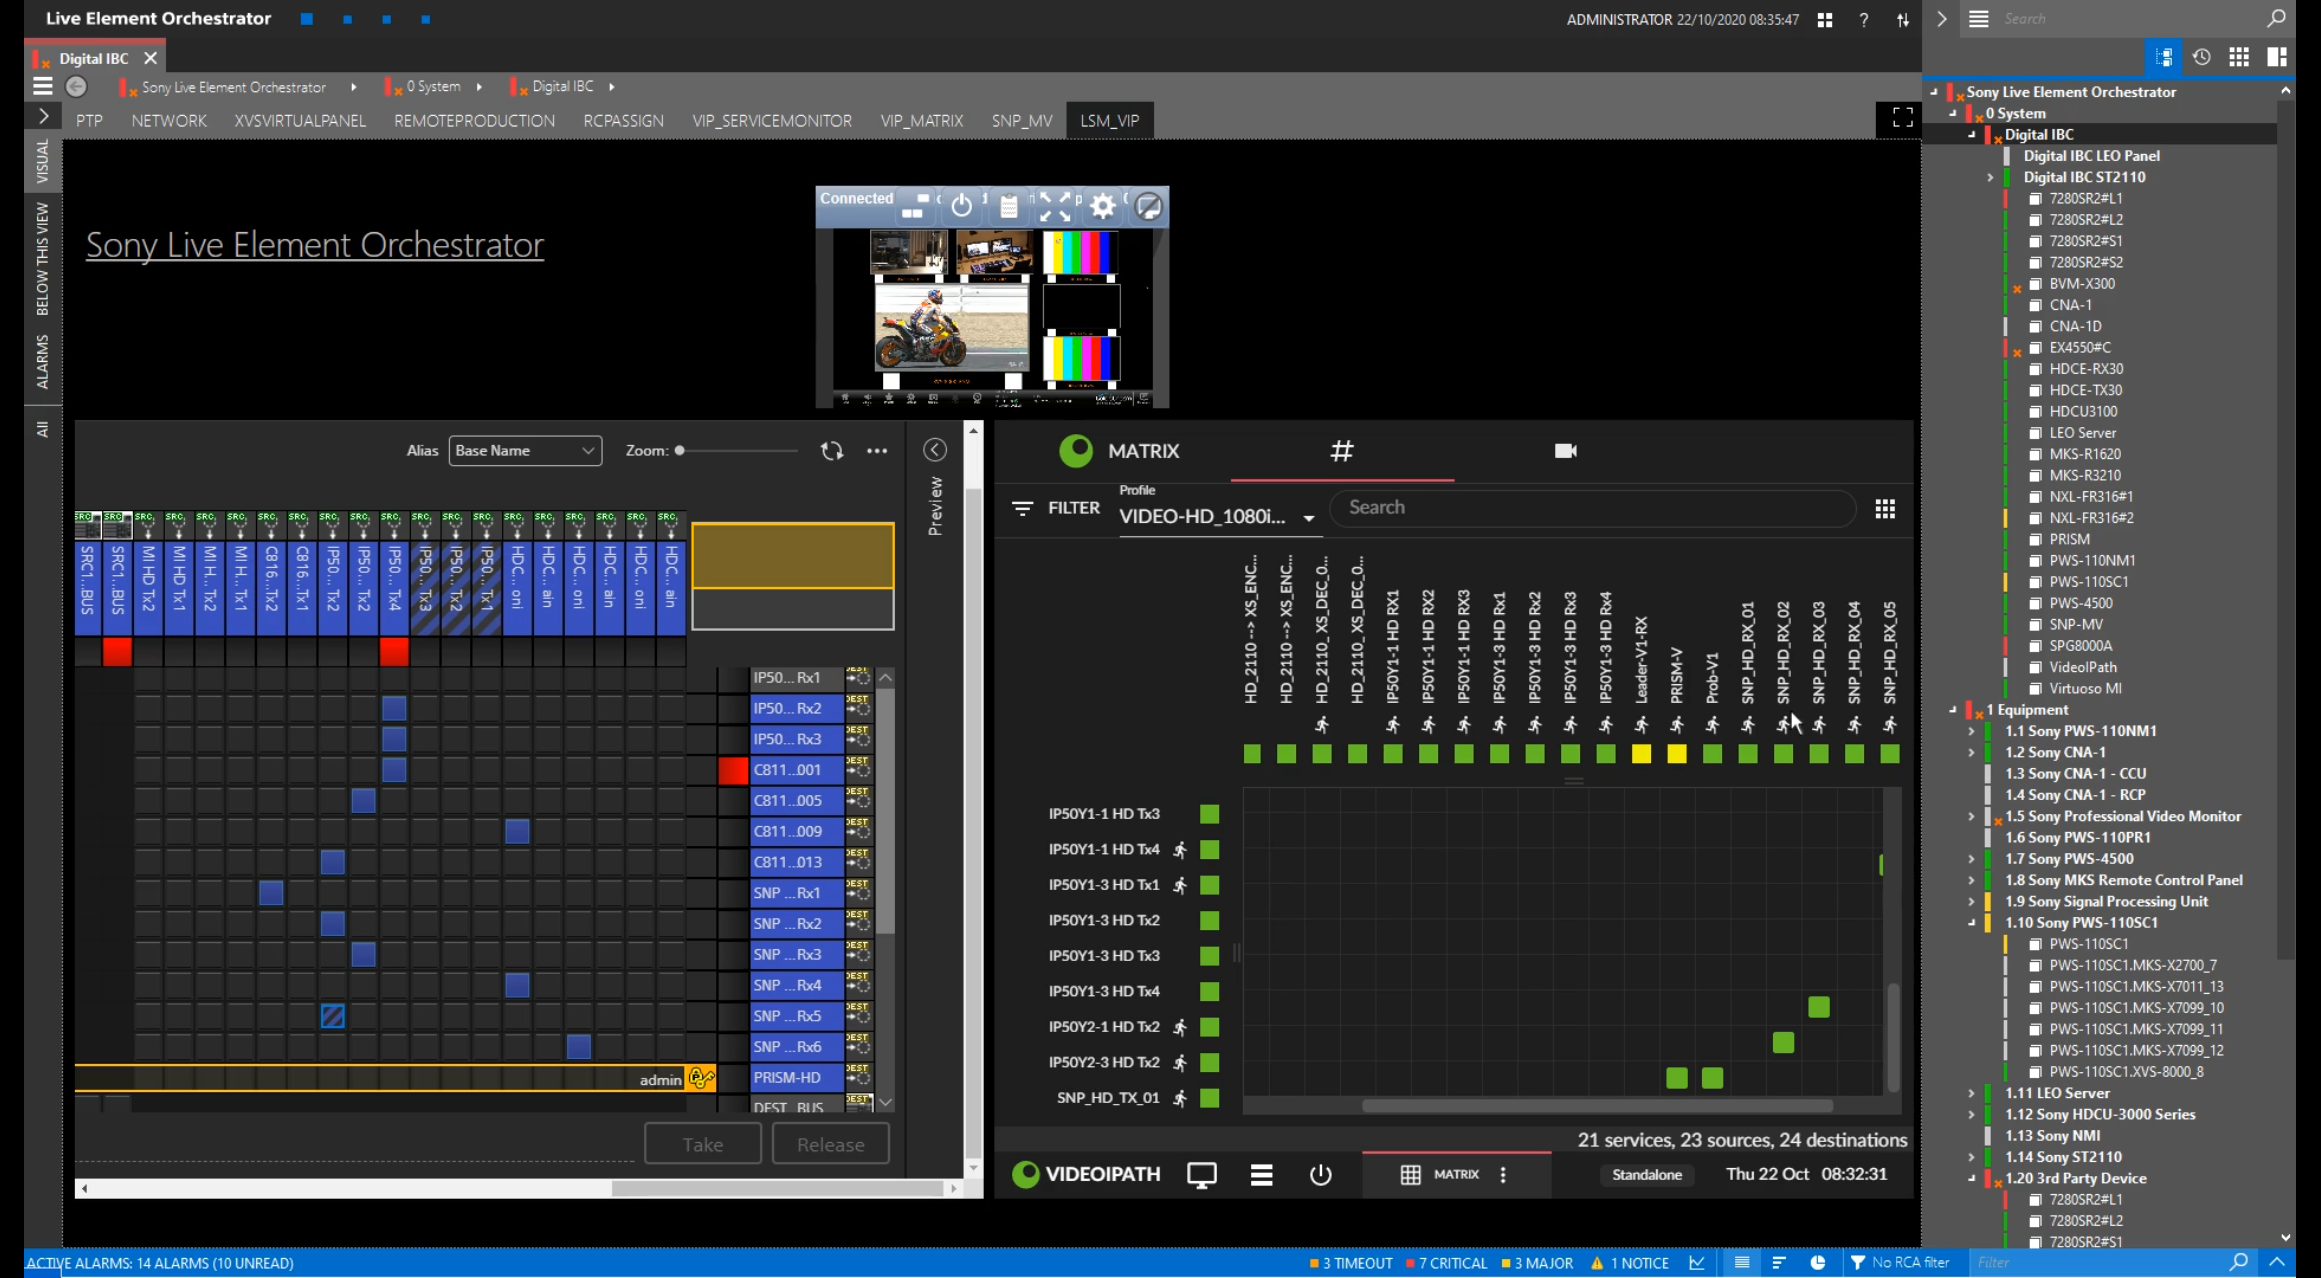
Task: Expand the 1.1 Sony PWS-110NM1 node
Action: [x=1971, y=731]
